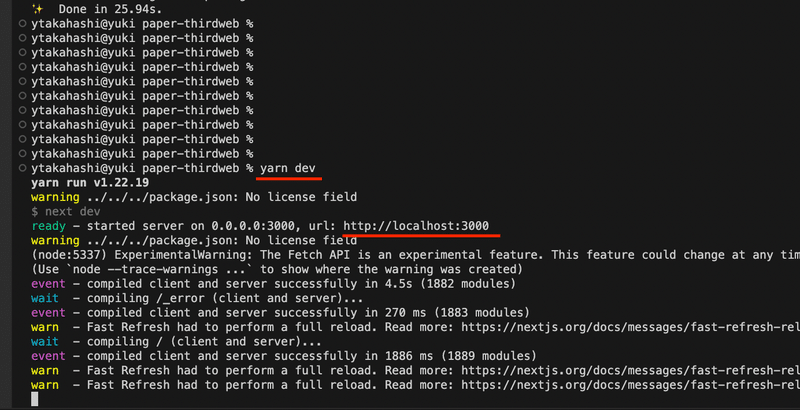Click the command decoration circle beside 'yarn dev' prompt
This screenshot has width=800, height=410.
coord(22,168)
